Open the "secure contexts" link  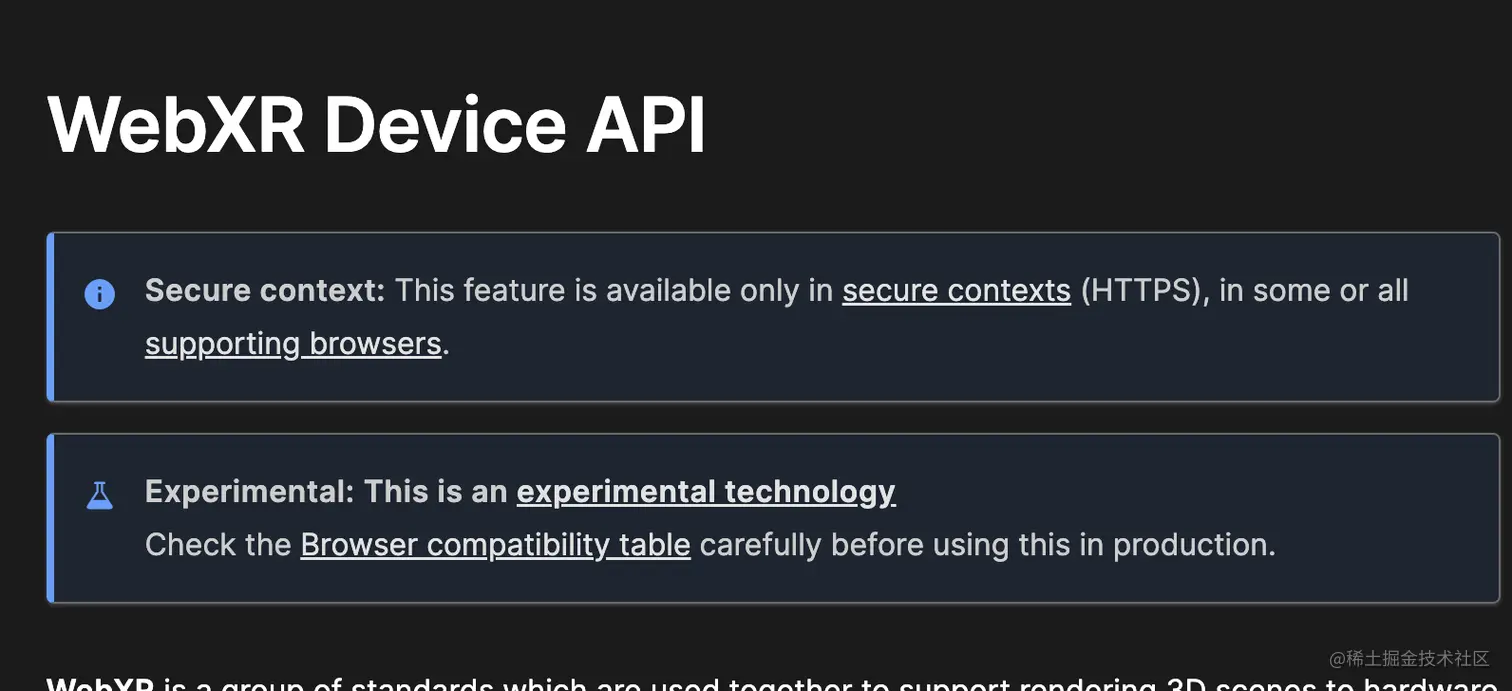[956, 291]
